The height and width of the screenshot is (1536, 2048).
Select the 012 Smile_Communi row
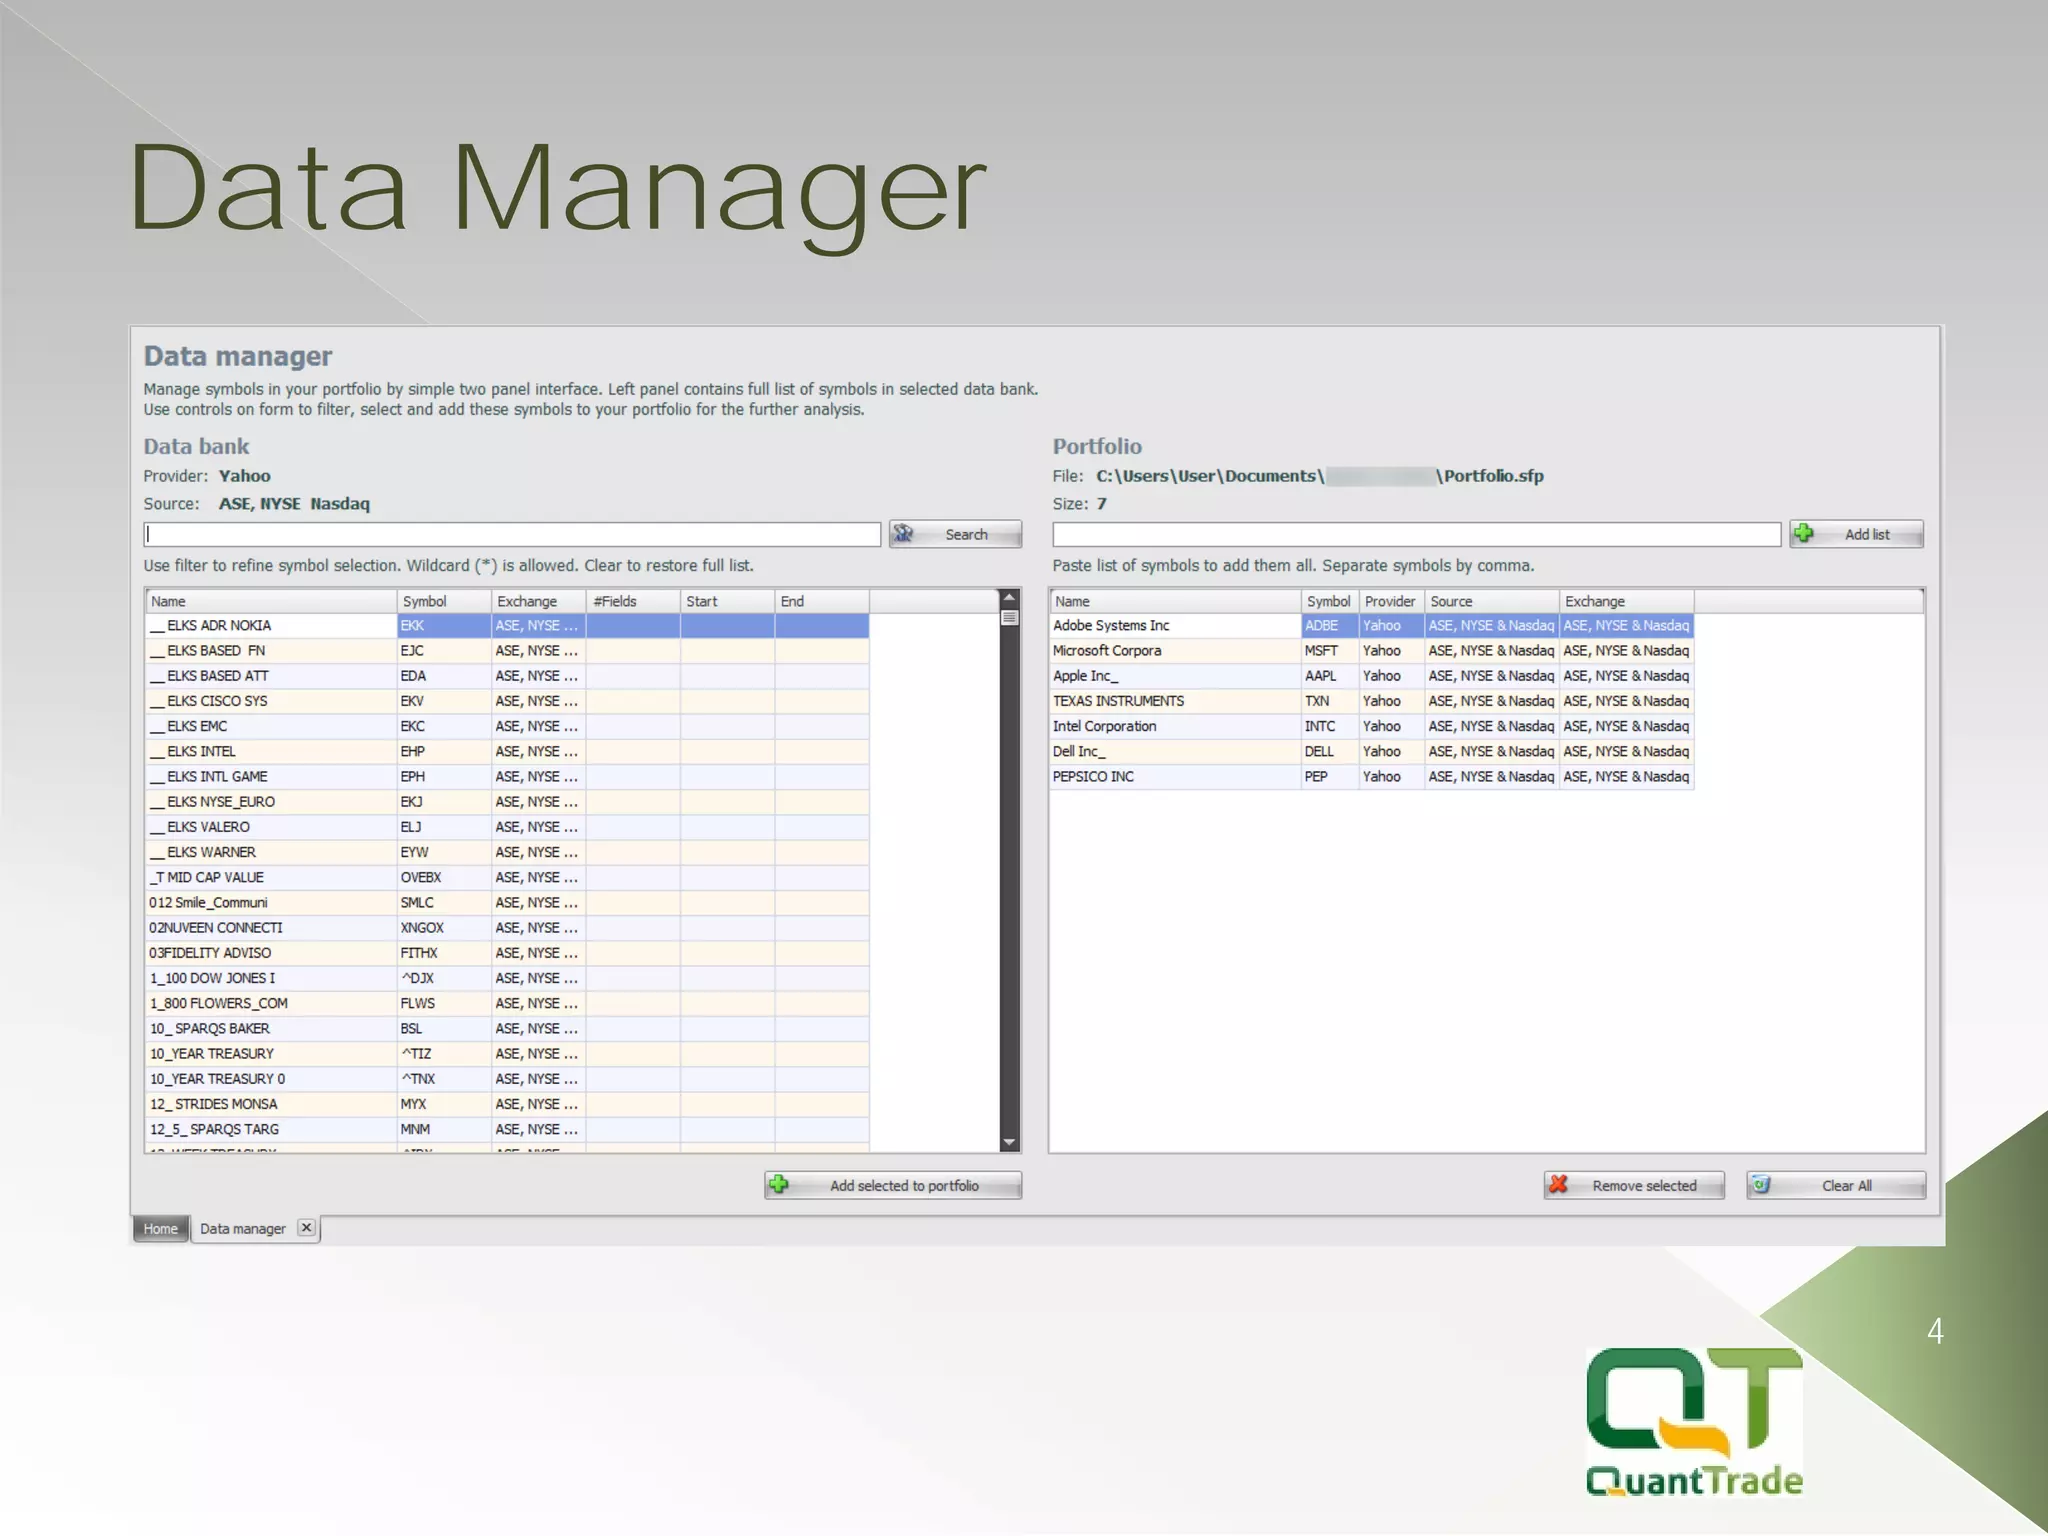click(x=507, y=902)
